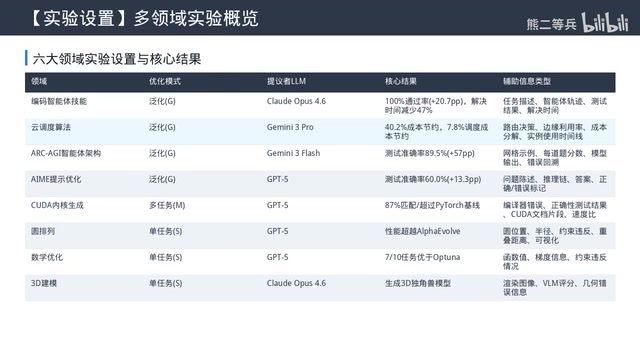Click the 问题陈述、推理链 auxiliary info cell
This screenshot has width=640, height=360.
555,184
